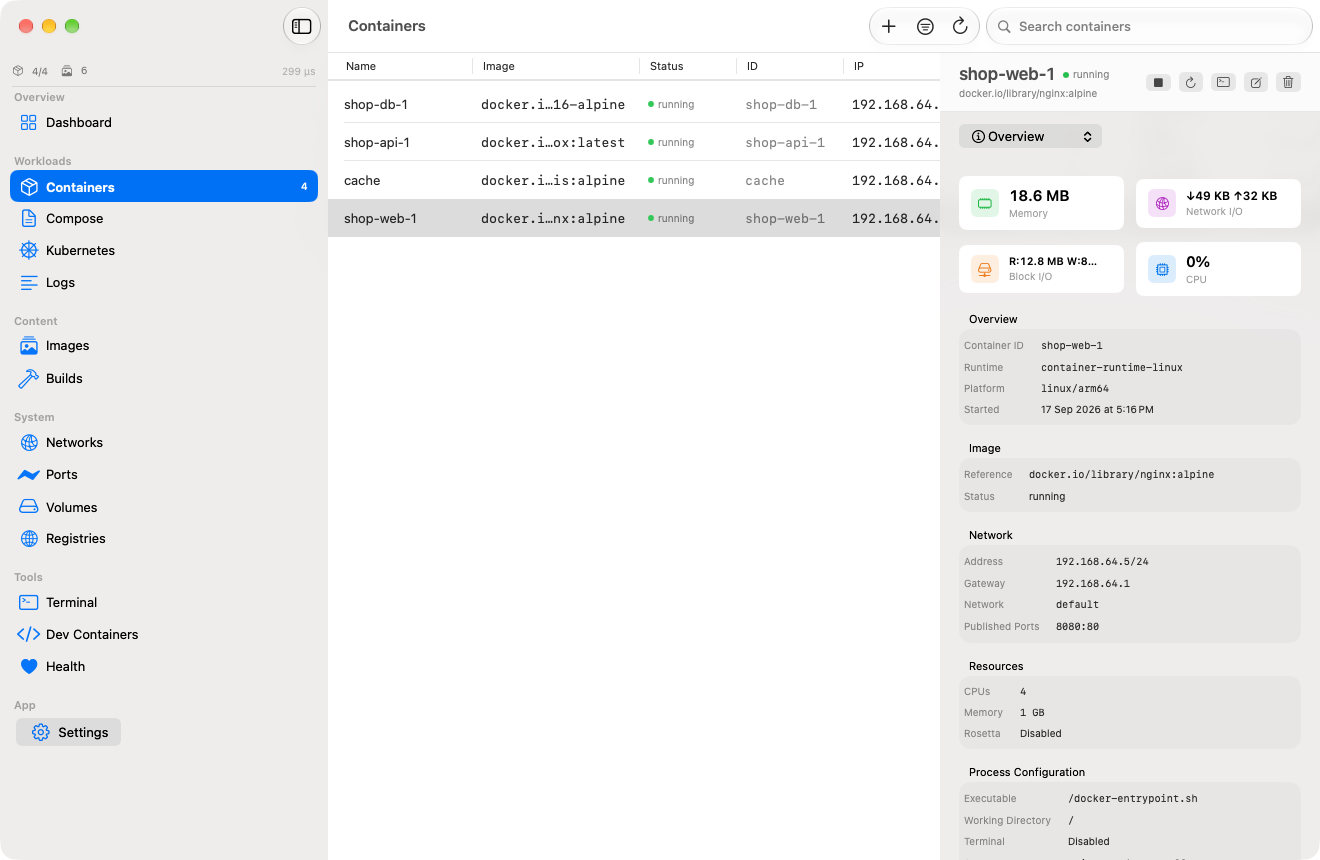Launch the Terminal tool
The image size is (1320, 860).
pyautogui.click(x=164, y=602)
